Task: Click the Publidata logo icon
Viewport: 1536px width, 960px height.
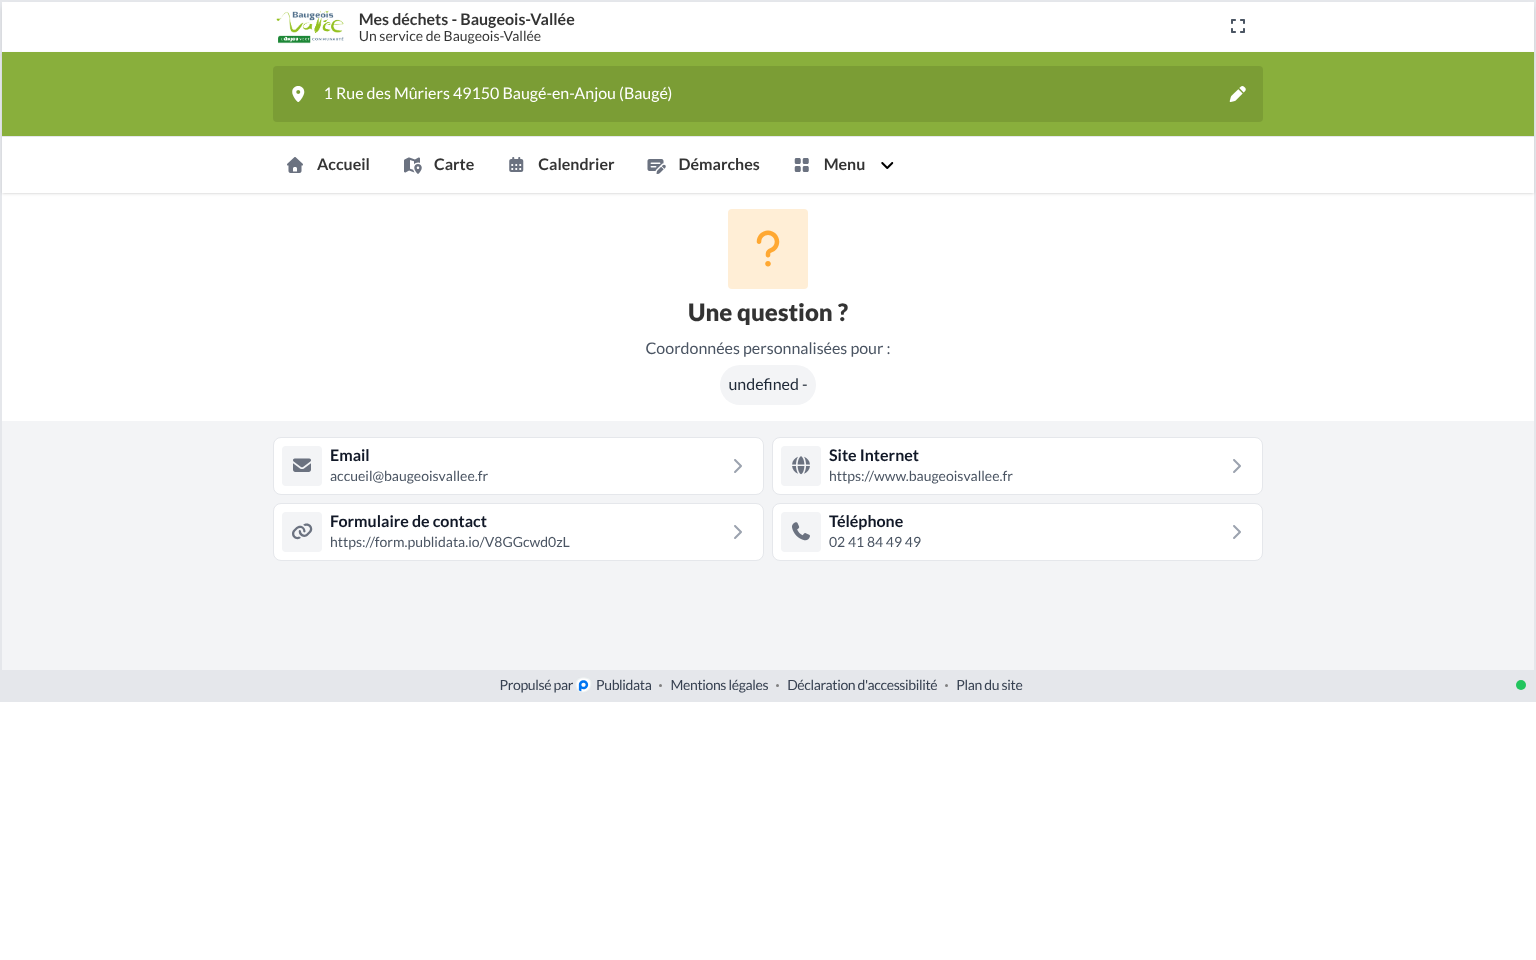Action: tap(584, 686)
